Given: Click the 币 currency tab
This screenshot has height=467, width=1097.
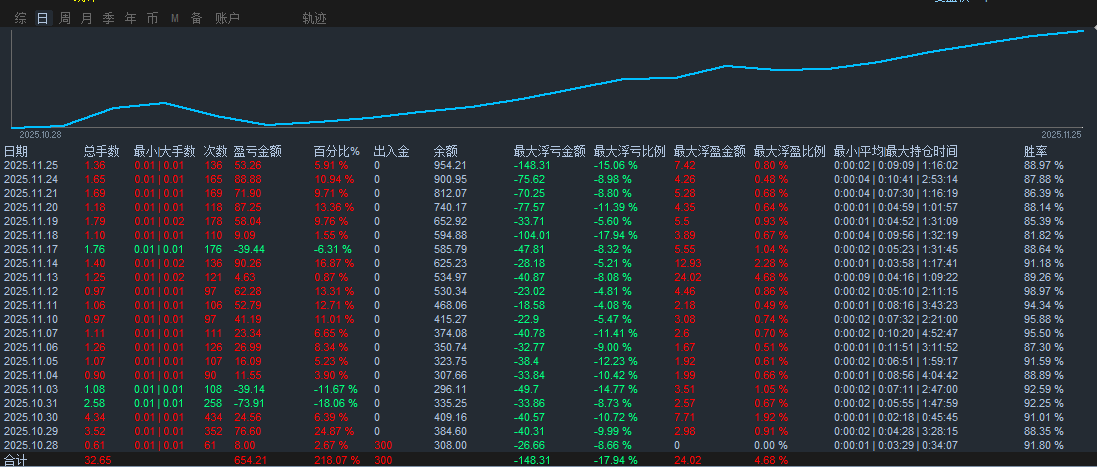Looking at the screenshot, I should [152, 18].
